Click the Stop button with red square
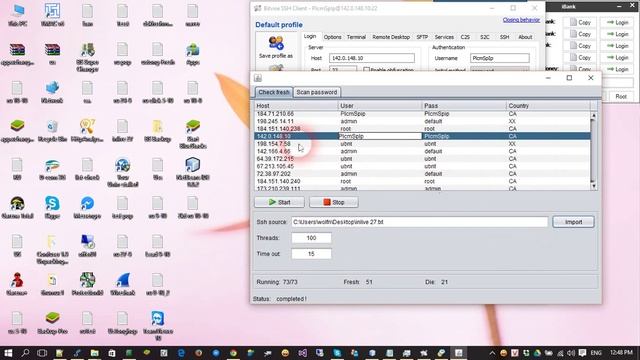 point(333,202)
